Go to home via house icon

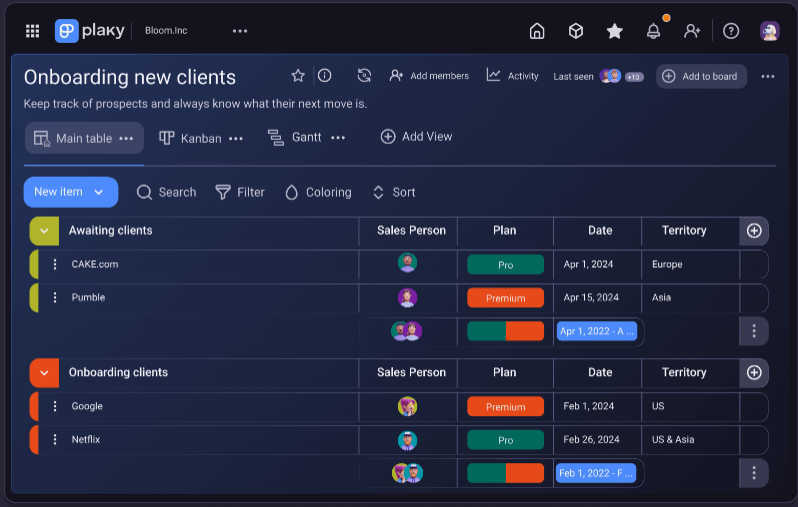537,31
